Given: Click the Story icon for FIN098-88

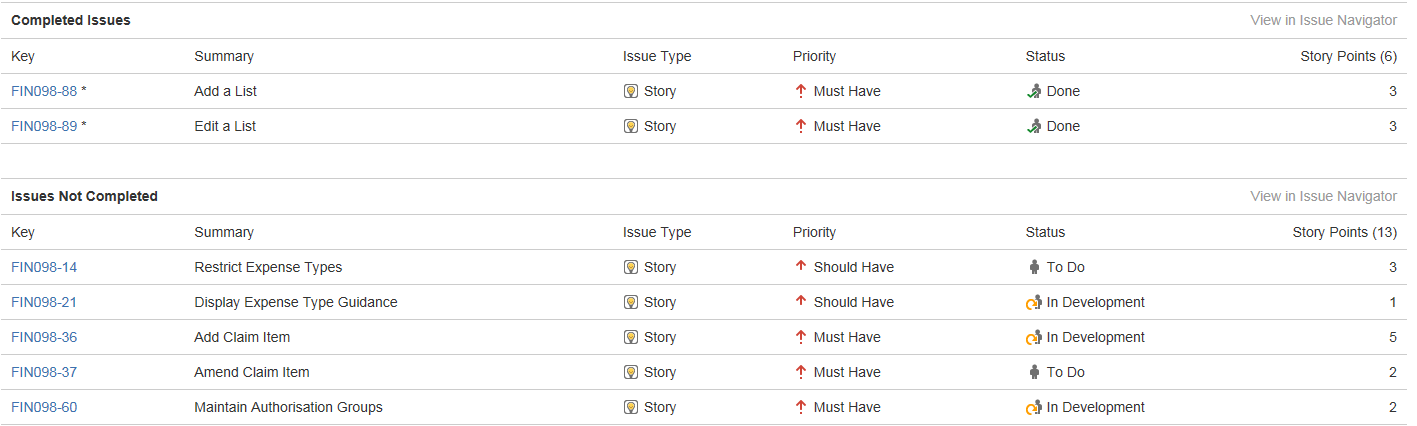Looking at the screenshot, I should coord(631,91).
